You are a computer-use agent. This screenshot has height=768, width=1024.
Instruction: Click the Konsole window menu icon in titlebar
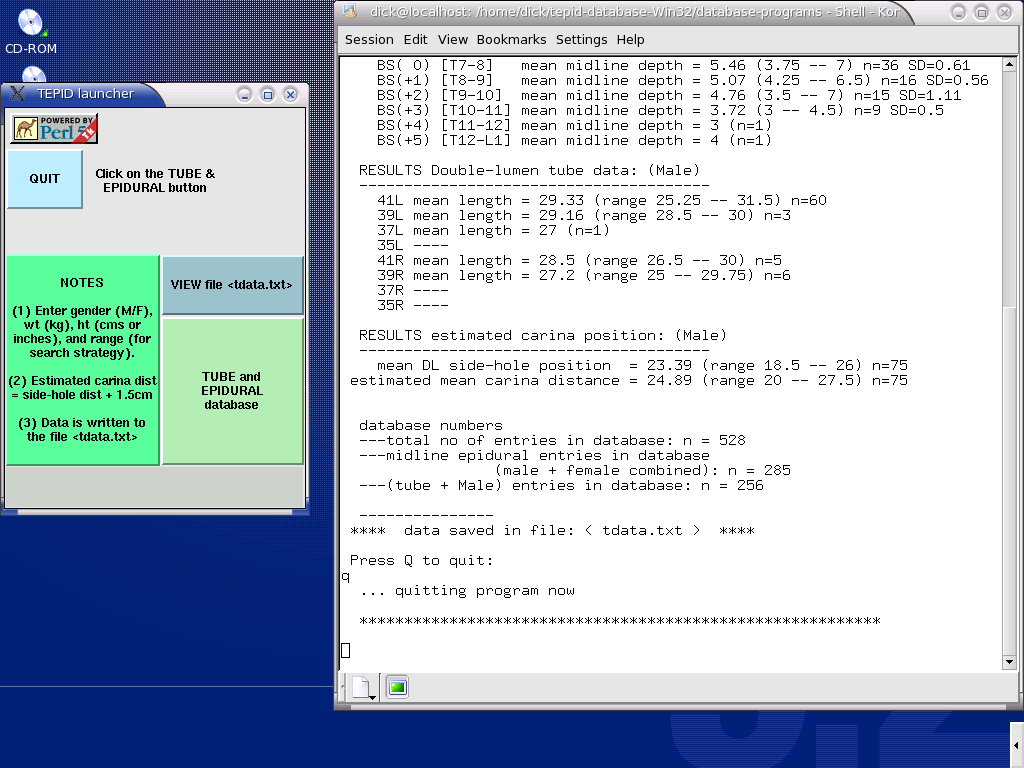pyautogui.click(x=349, y=12)
